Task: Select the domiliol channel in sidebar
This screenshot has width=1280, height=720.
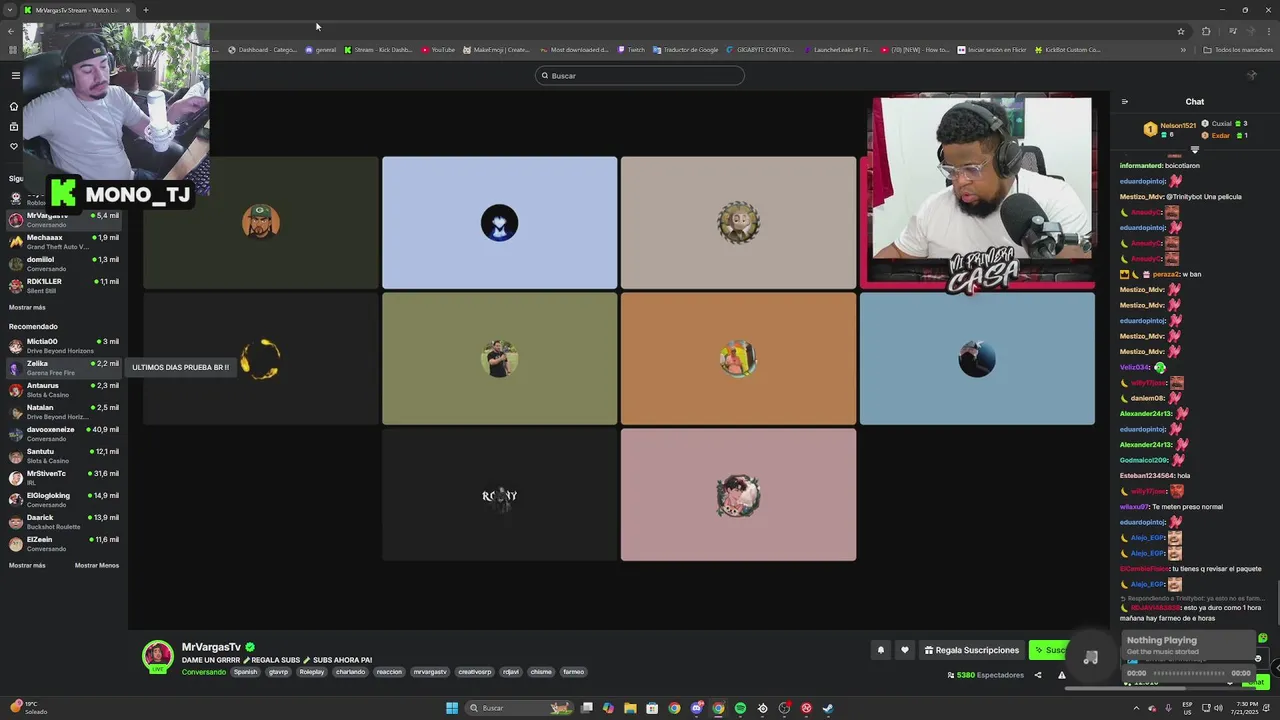Action: pyautogui.click(x=64, y=263)
